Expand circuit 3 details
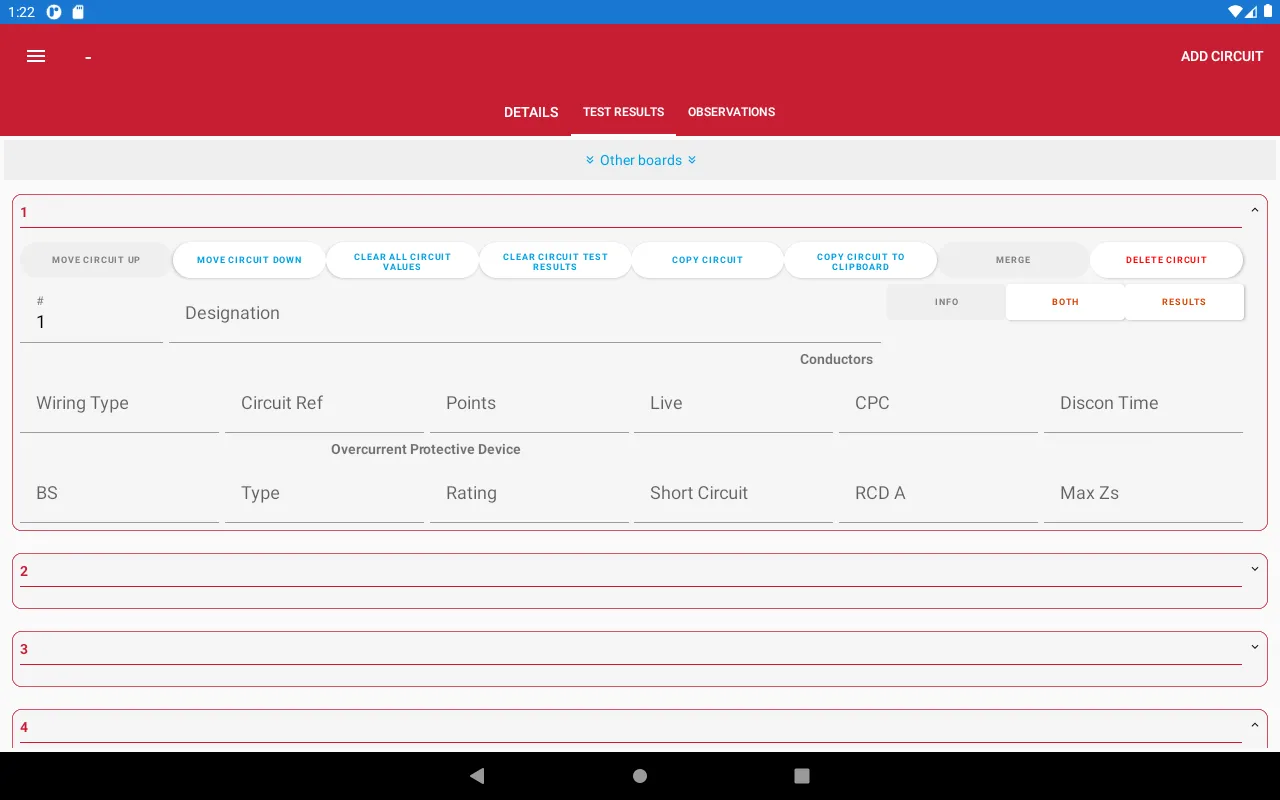This screenshot has width=1280, height=800. [x=1255, y=646]
